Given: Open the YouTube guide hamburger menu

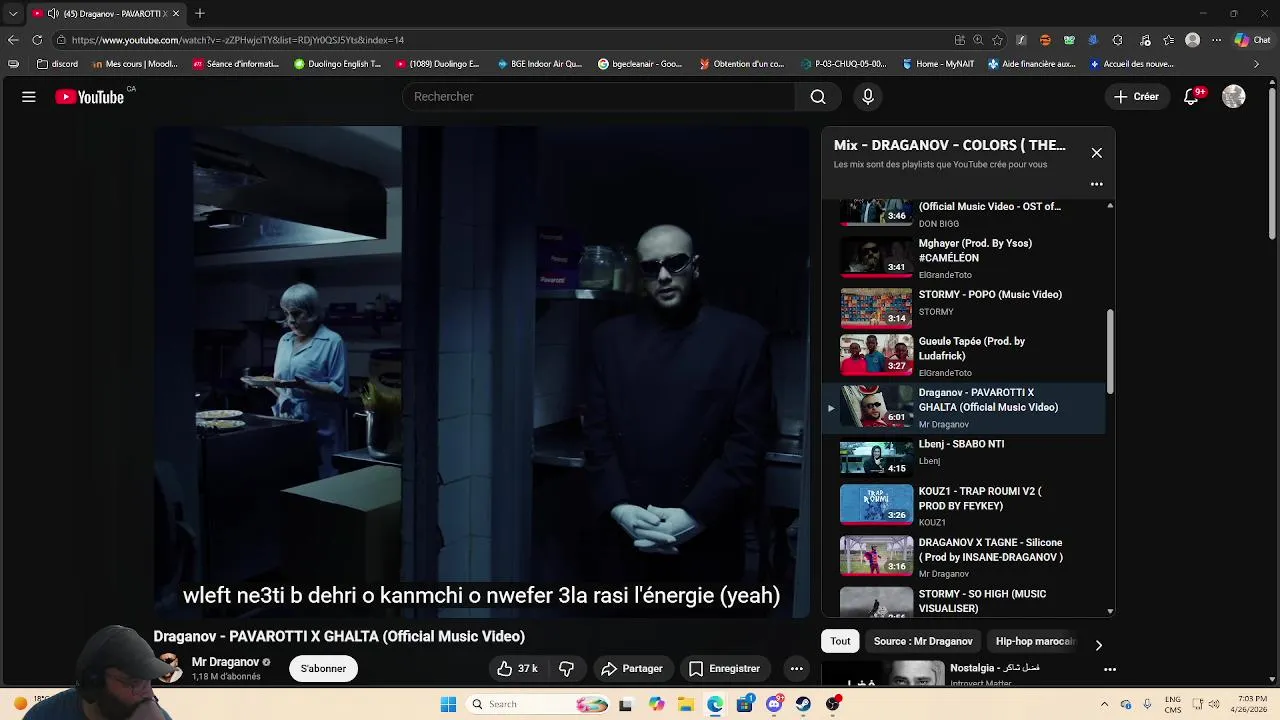Looking at the screenshot, I should 29,97.
